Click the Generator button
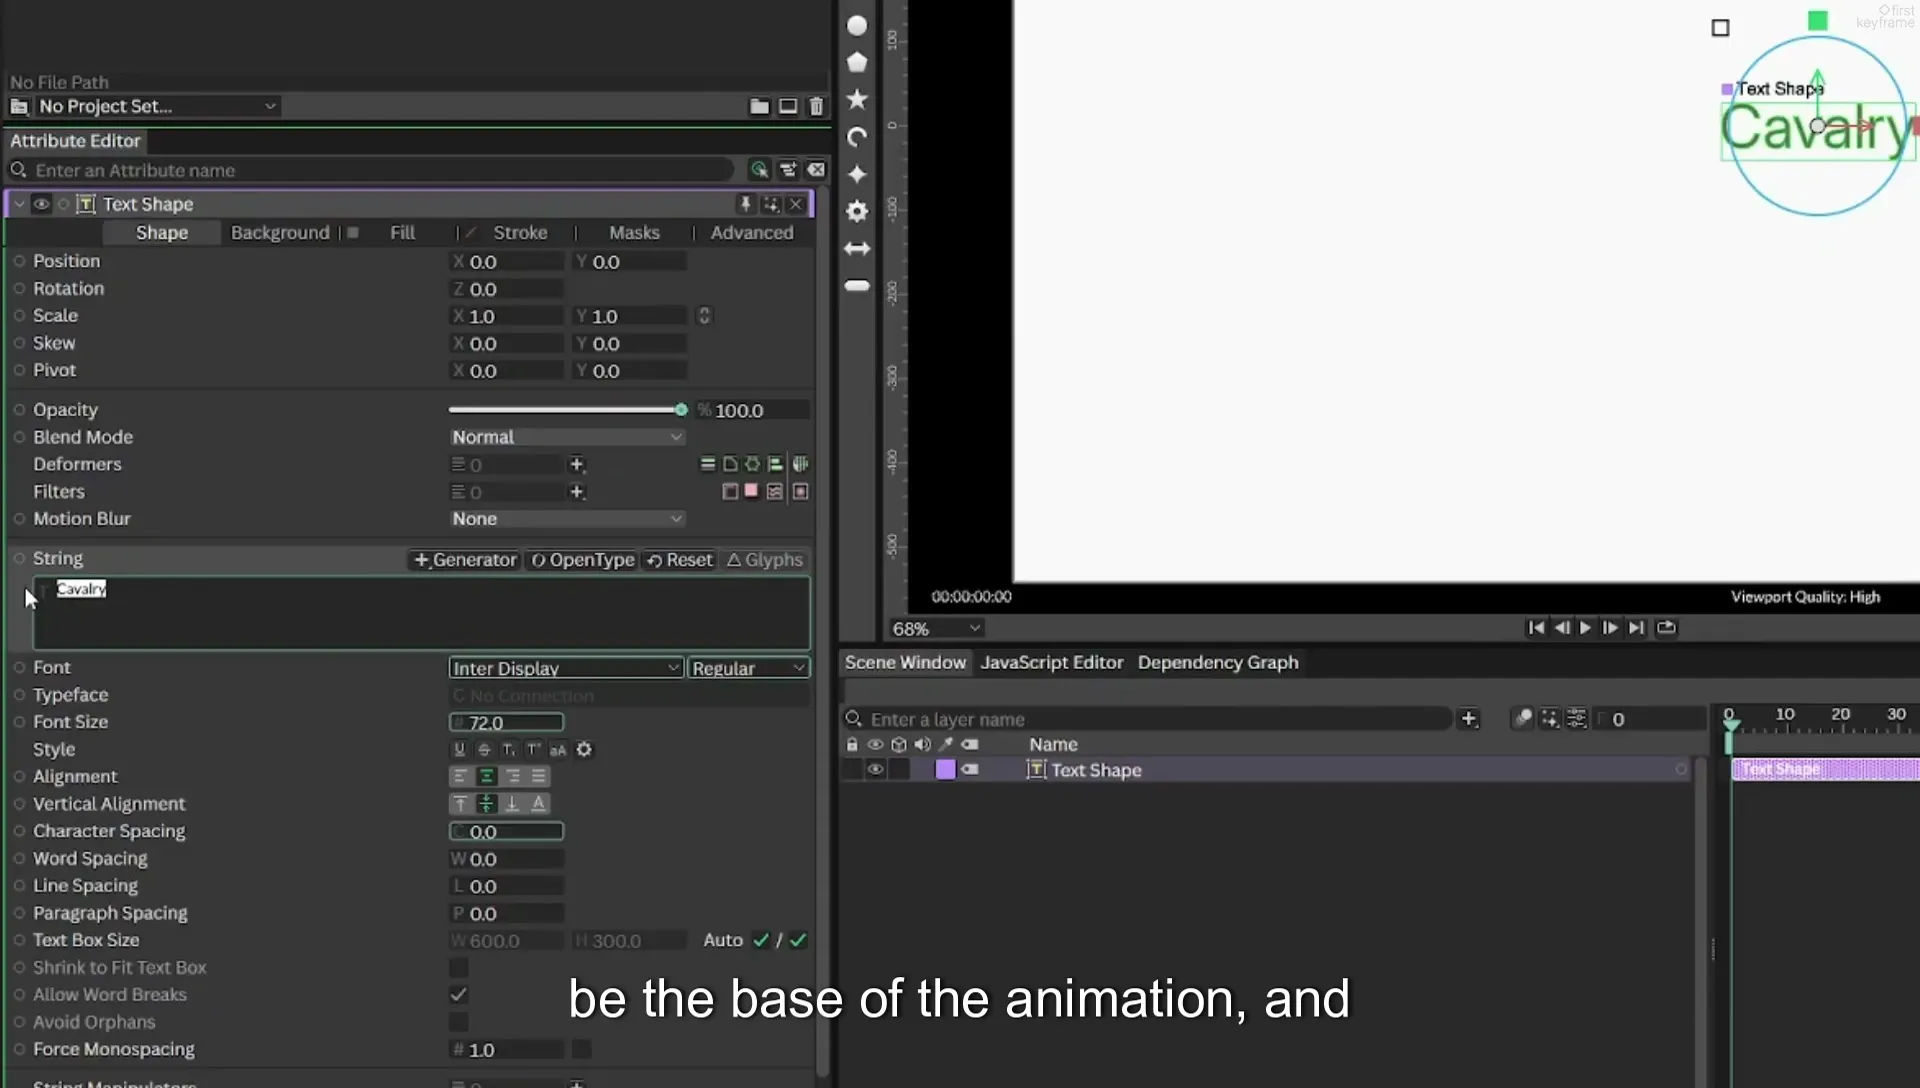This screenshot has width=1920, height=1088. pos(465,560)
